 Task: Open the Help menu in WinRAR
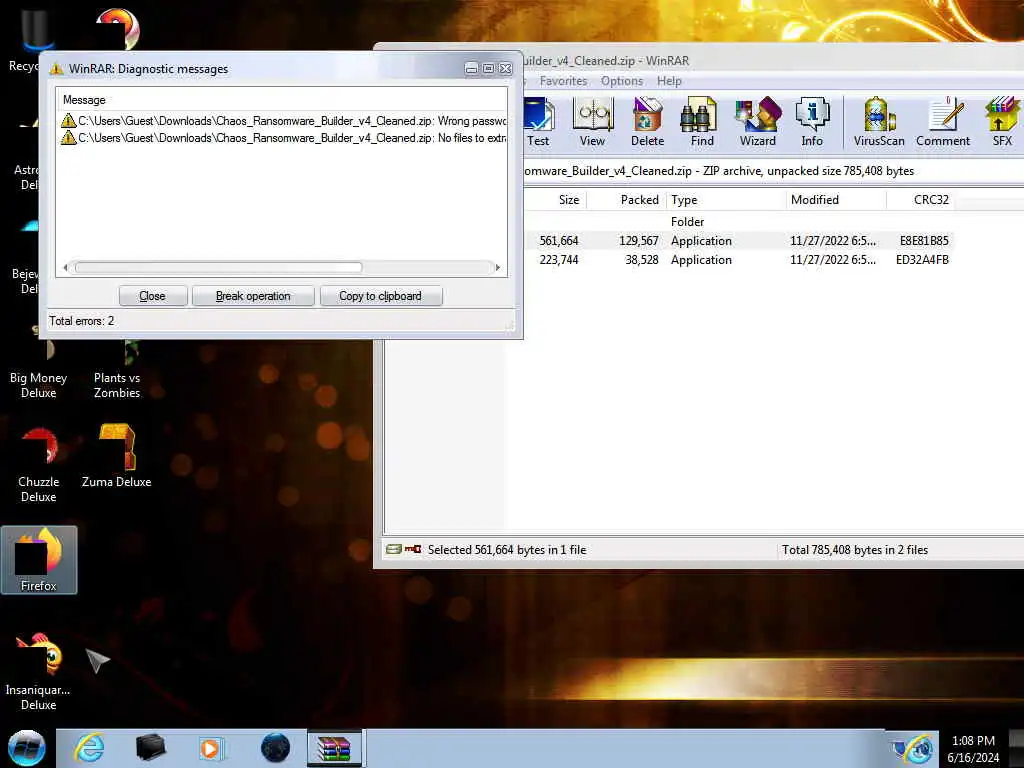[x=669, y=81]
